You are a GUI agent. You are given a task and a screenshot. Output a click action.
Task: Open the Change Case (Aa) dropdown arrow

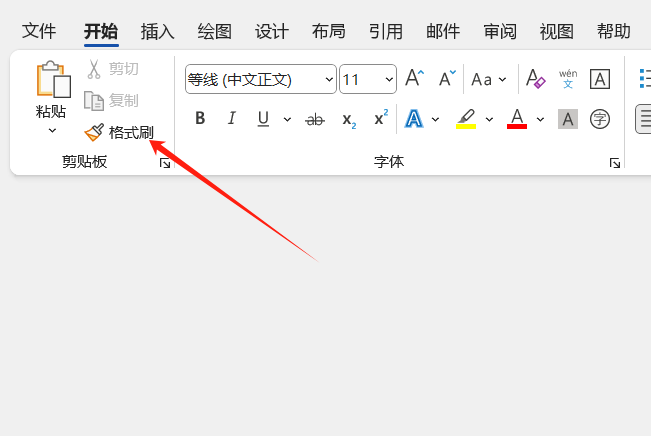point(502,79)
